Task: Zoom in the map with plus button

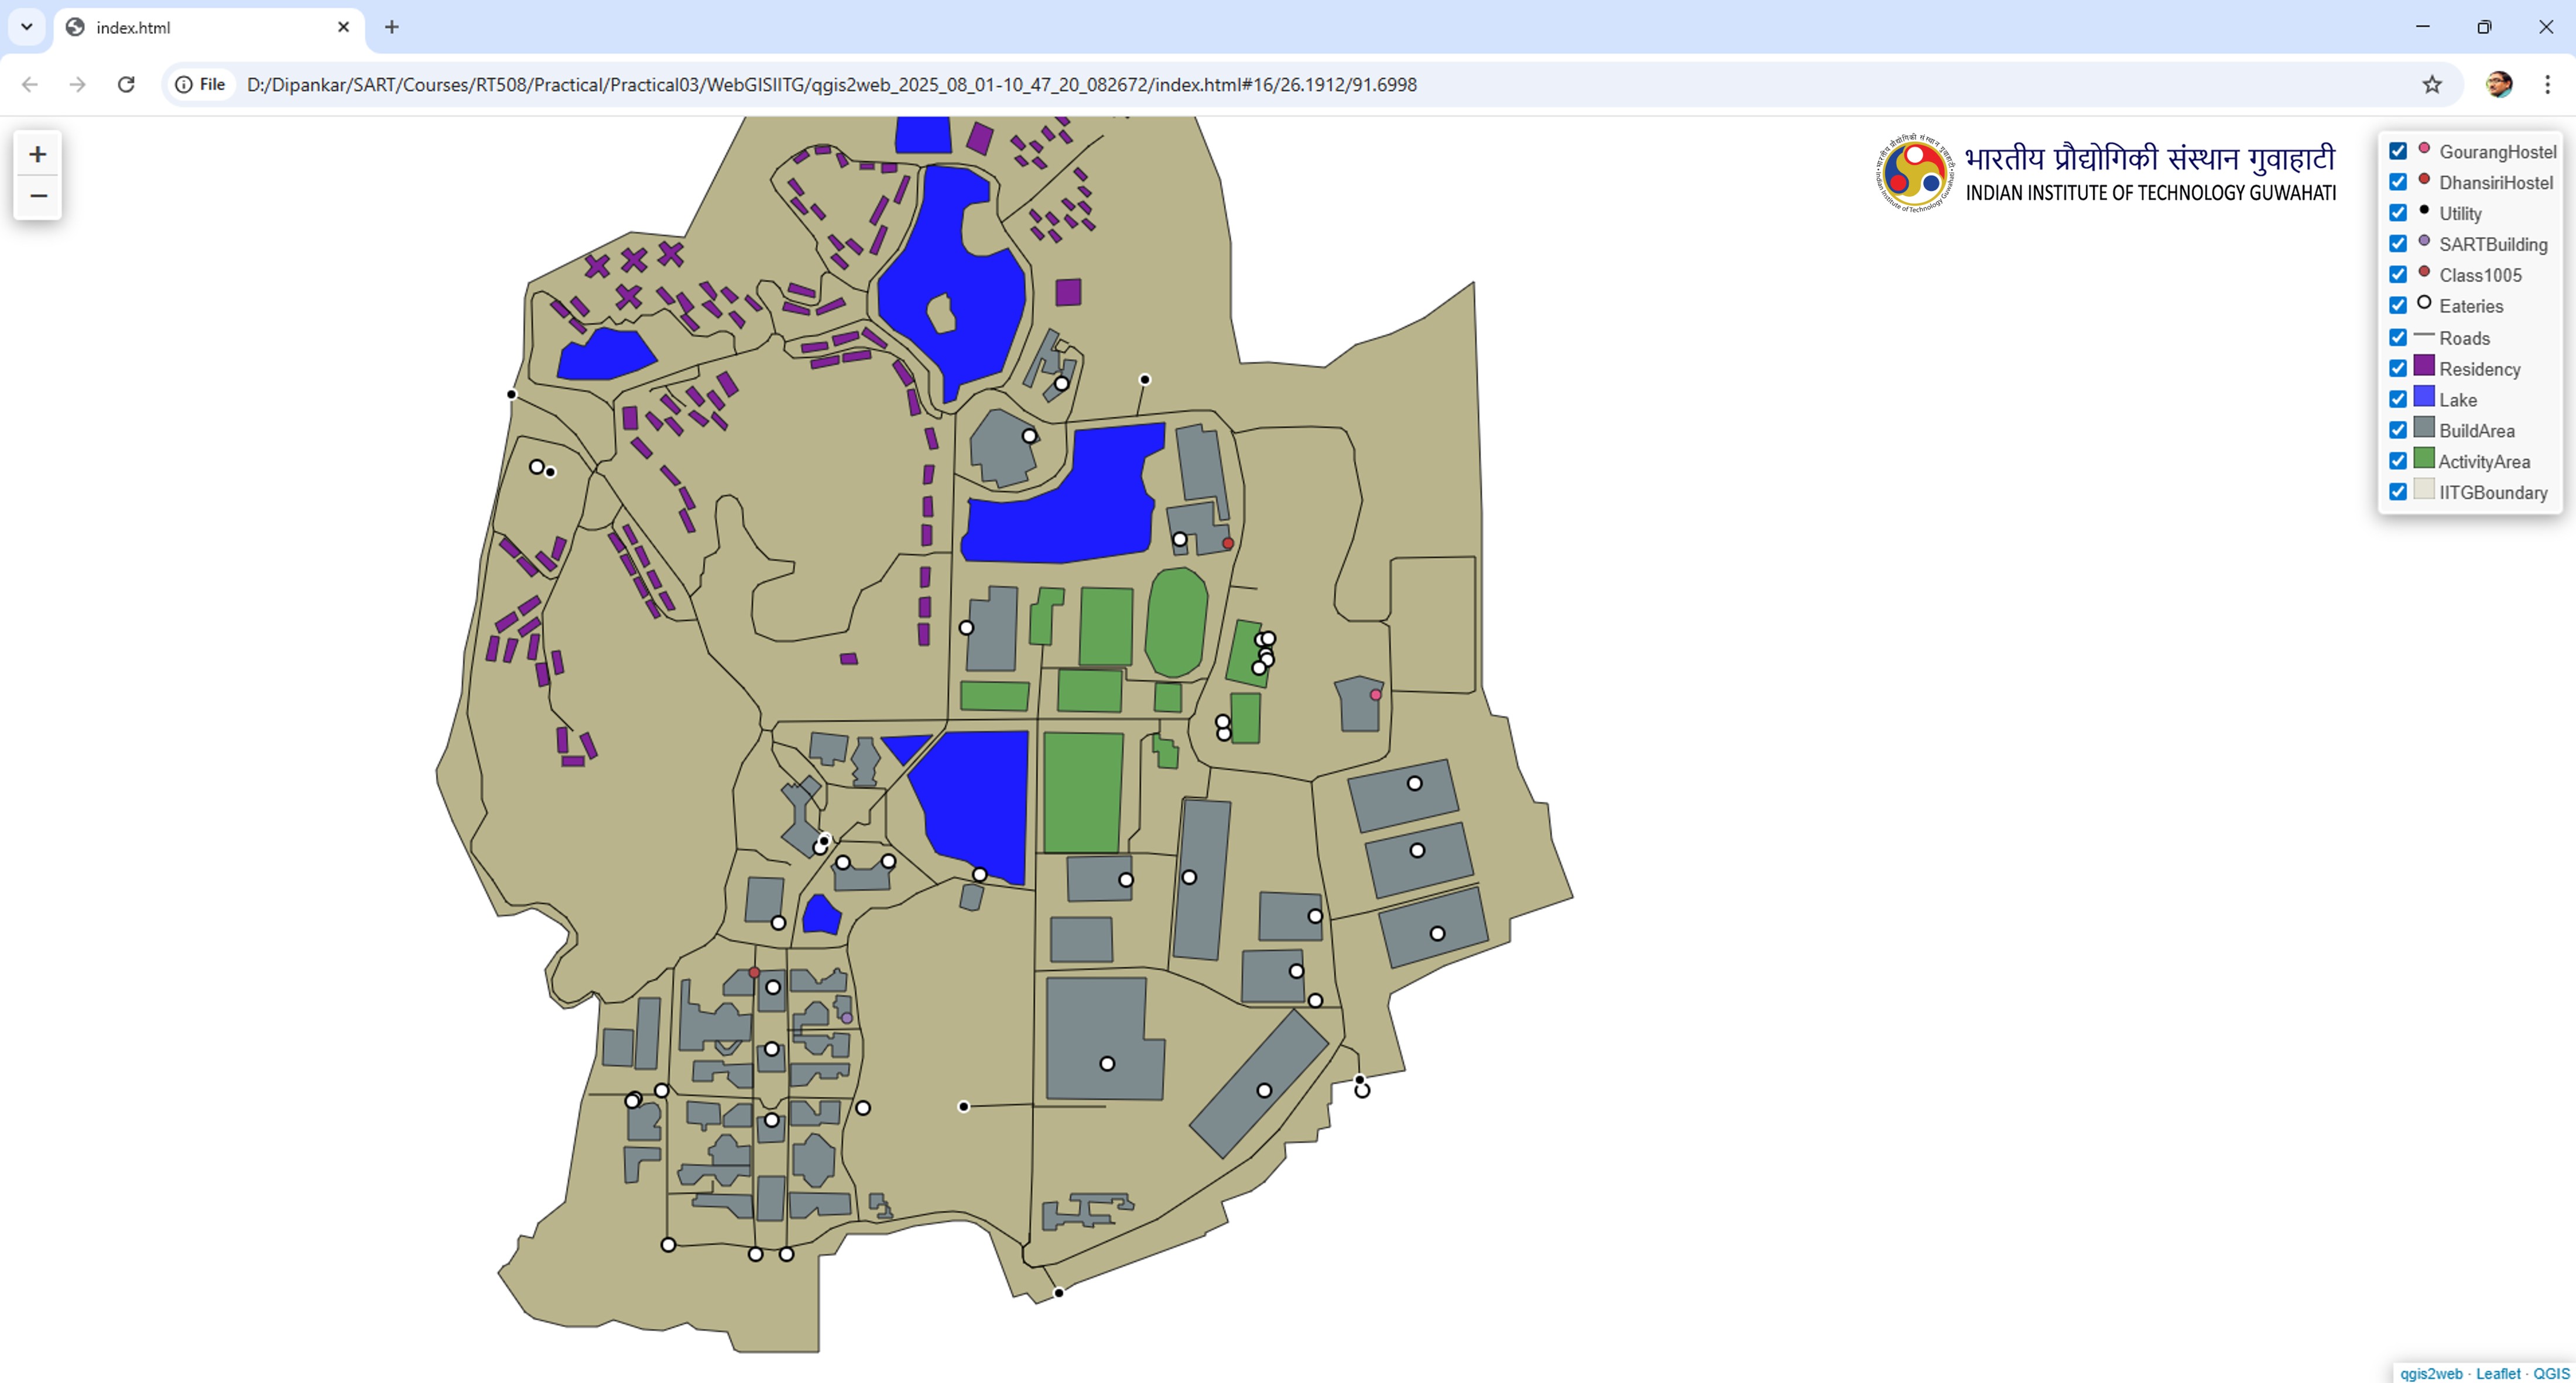Action: point(38,154)
